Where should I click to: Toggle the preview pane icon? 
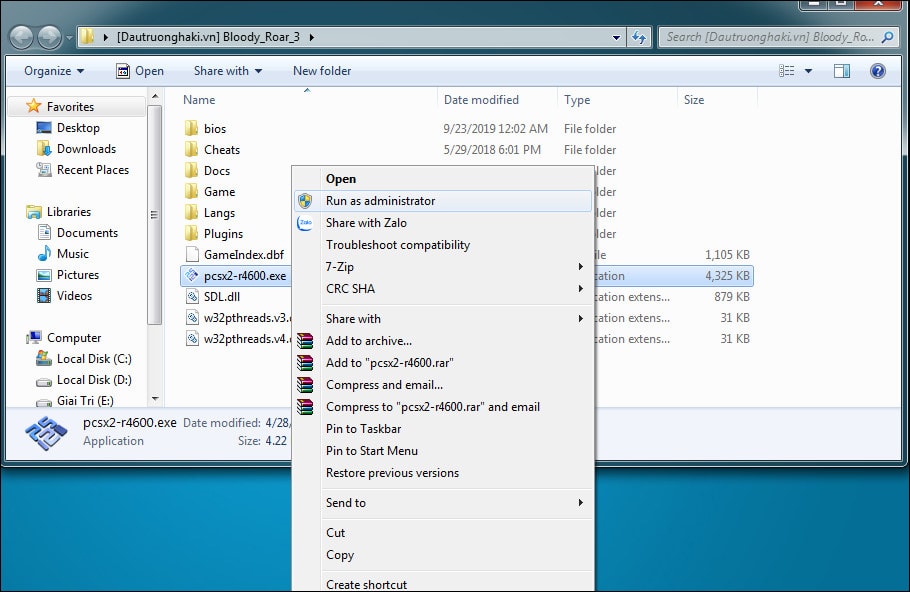(842, 71)
